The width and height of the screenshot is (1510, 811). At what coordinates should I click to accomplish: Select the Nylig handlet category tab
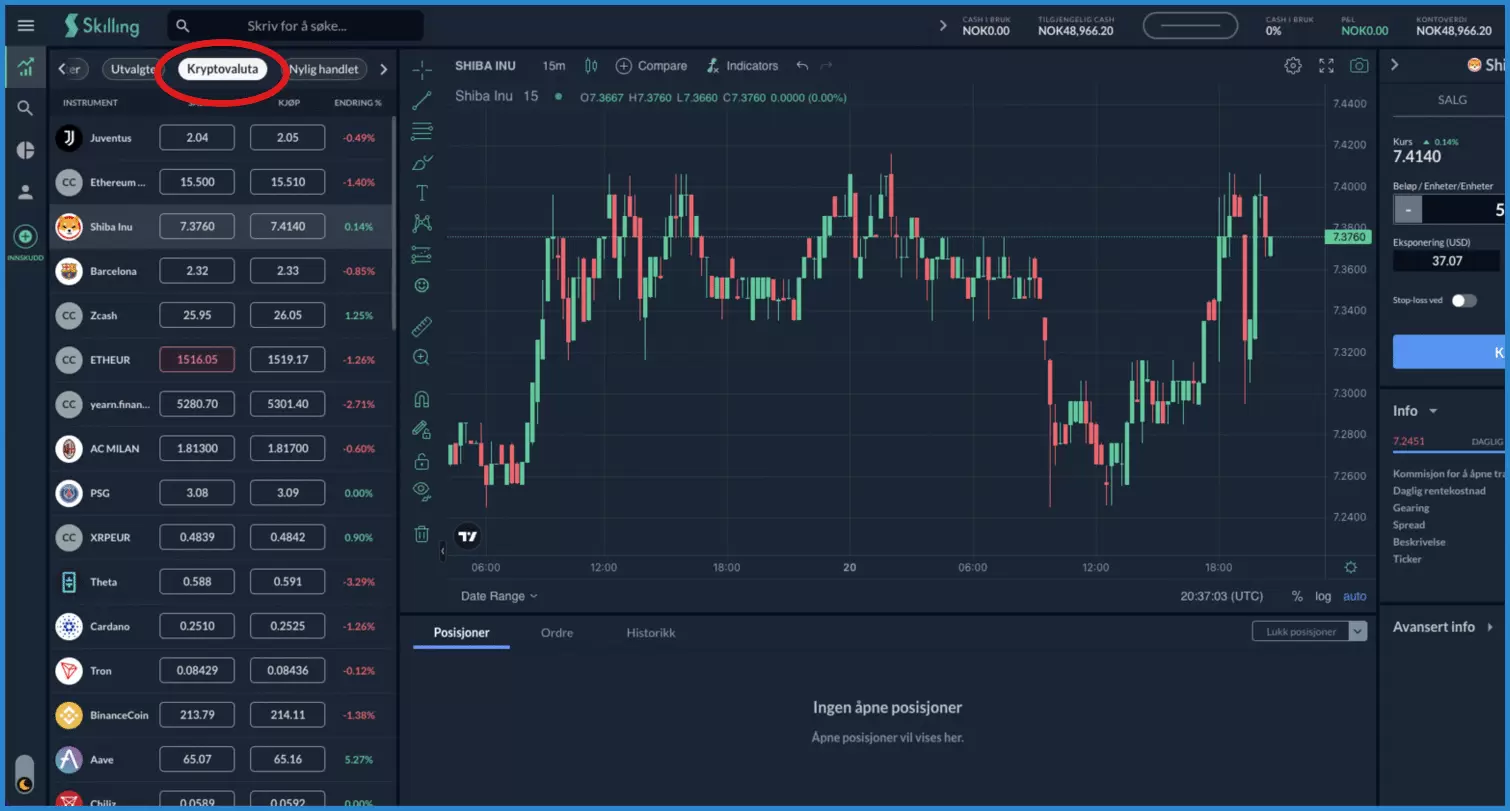coord(324,69)
